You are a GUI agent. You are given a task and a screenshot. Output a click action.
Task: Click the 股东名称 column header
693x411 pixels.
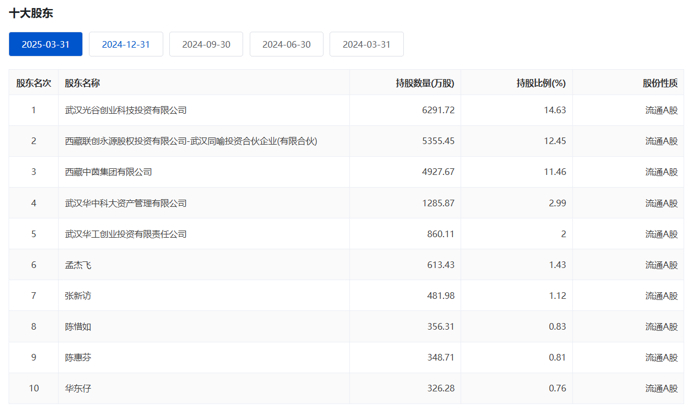(x=82, y=83)
